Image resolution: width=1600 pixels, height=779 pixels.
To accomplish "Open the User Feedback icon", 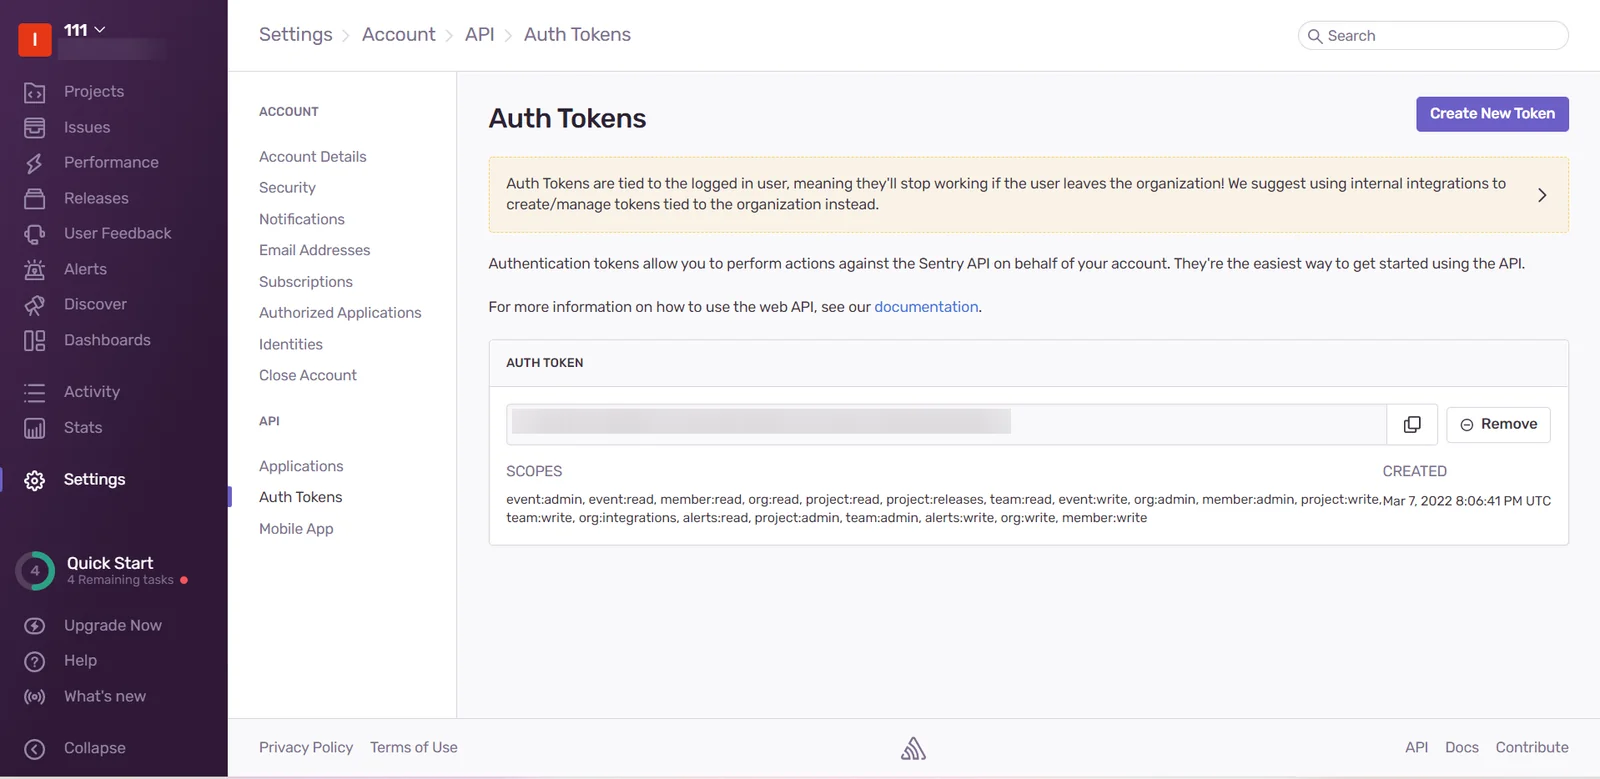I will (x=34, y=234).
